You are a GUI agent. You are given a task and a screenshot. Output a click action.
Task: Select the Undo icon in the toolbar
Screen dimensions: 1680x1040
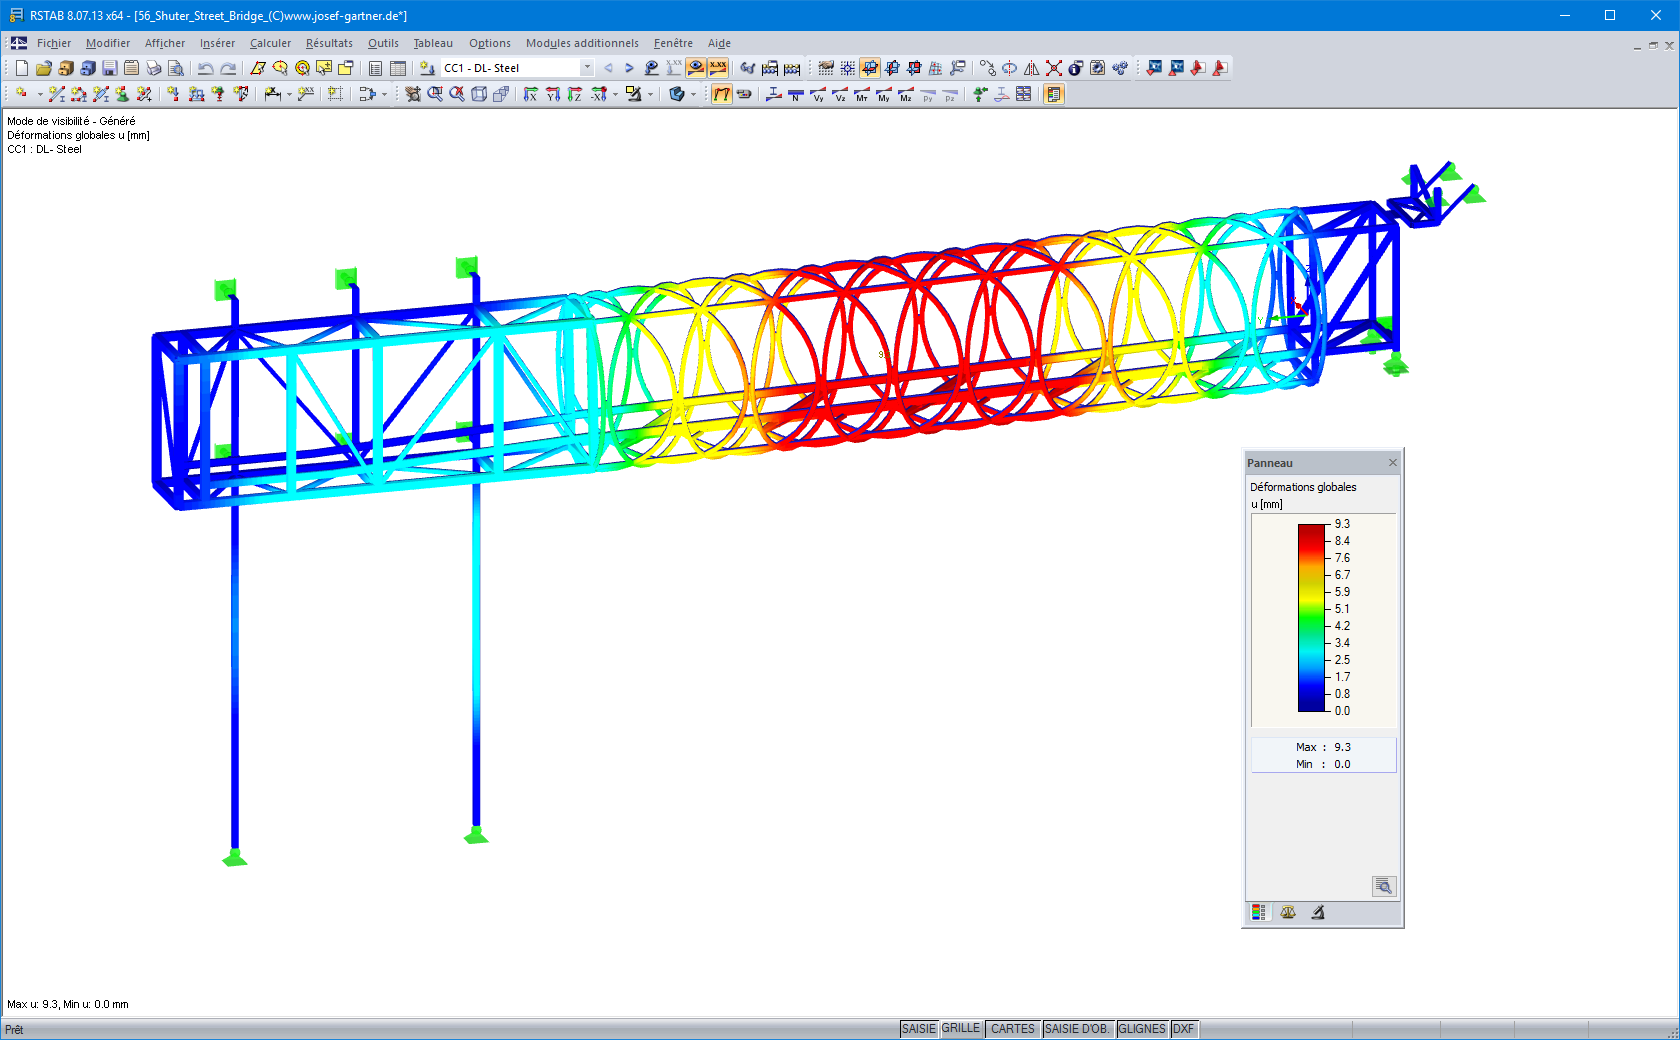203,68
